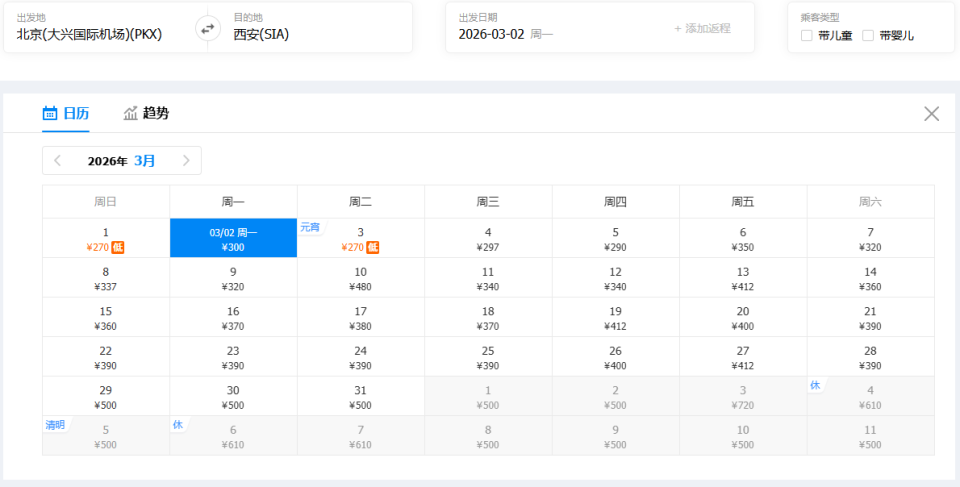The image size is (960, 487).
Task: Click the 清明 holiday tag
Action: pos(55,425)
